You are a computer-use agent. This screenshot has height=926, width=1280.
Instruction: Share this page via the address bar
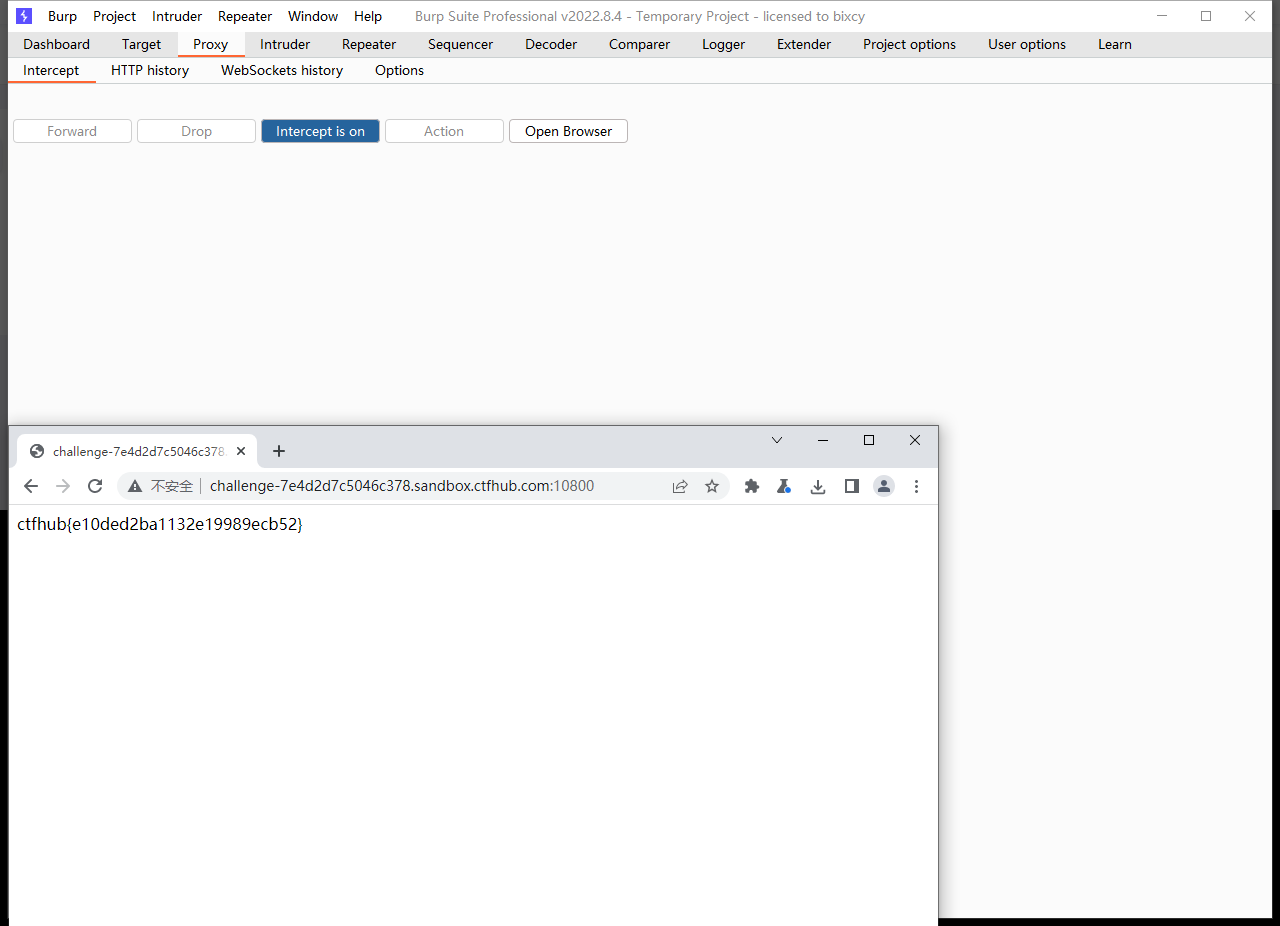(680, 486)
